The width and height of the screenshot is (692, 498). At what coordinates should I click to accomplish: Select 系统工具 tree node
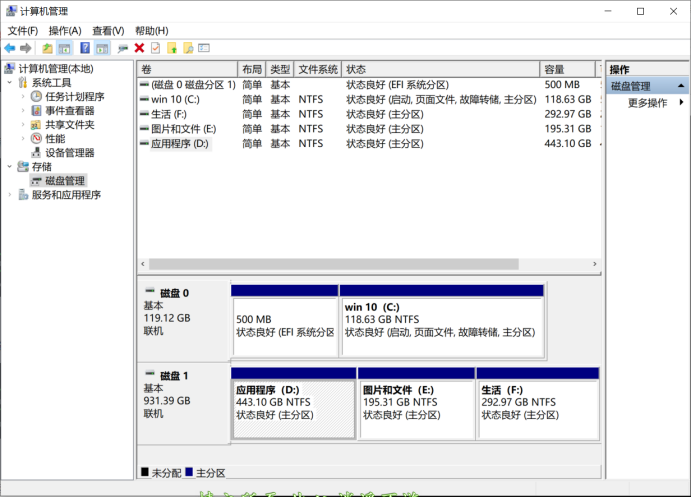pos(51,83)
